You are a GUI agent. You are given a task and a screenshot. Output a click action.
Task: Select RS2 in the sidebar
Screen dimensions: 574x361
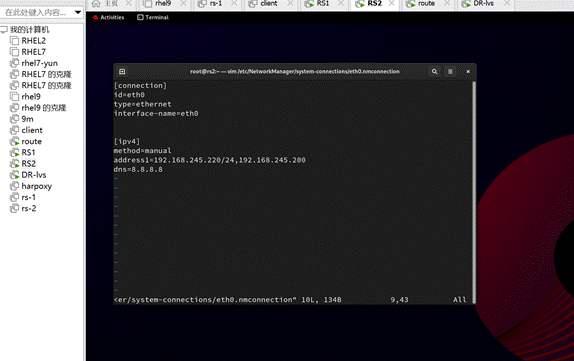tap(29, 164)
